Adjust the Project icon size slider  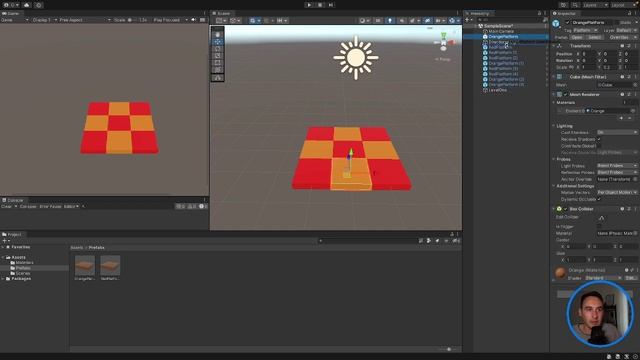(449, 349)
